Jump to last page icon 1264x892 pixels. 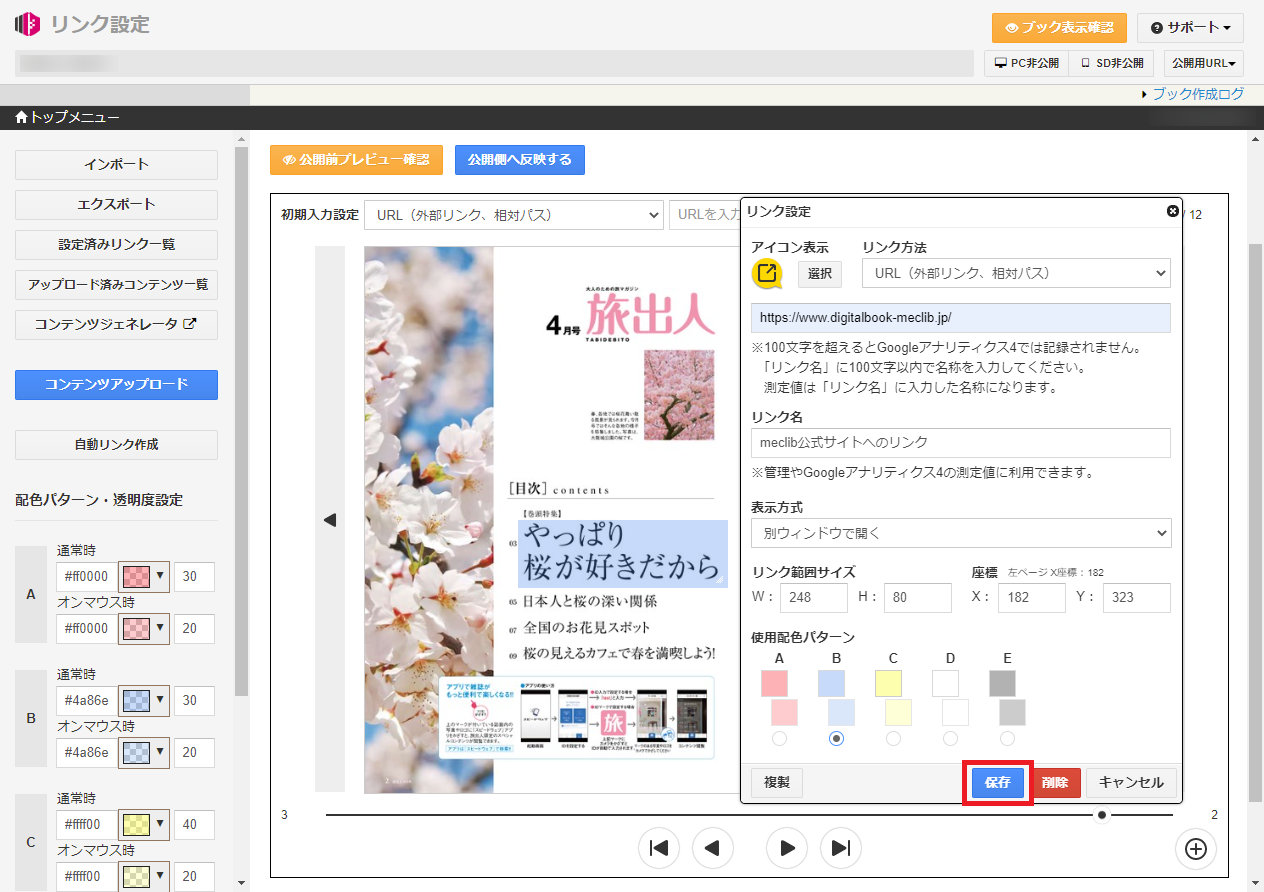841,848
